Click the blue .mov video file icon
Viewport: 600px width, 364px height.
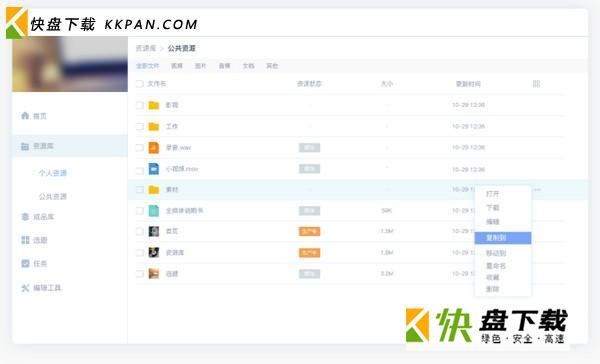coord(154,168)
